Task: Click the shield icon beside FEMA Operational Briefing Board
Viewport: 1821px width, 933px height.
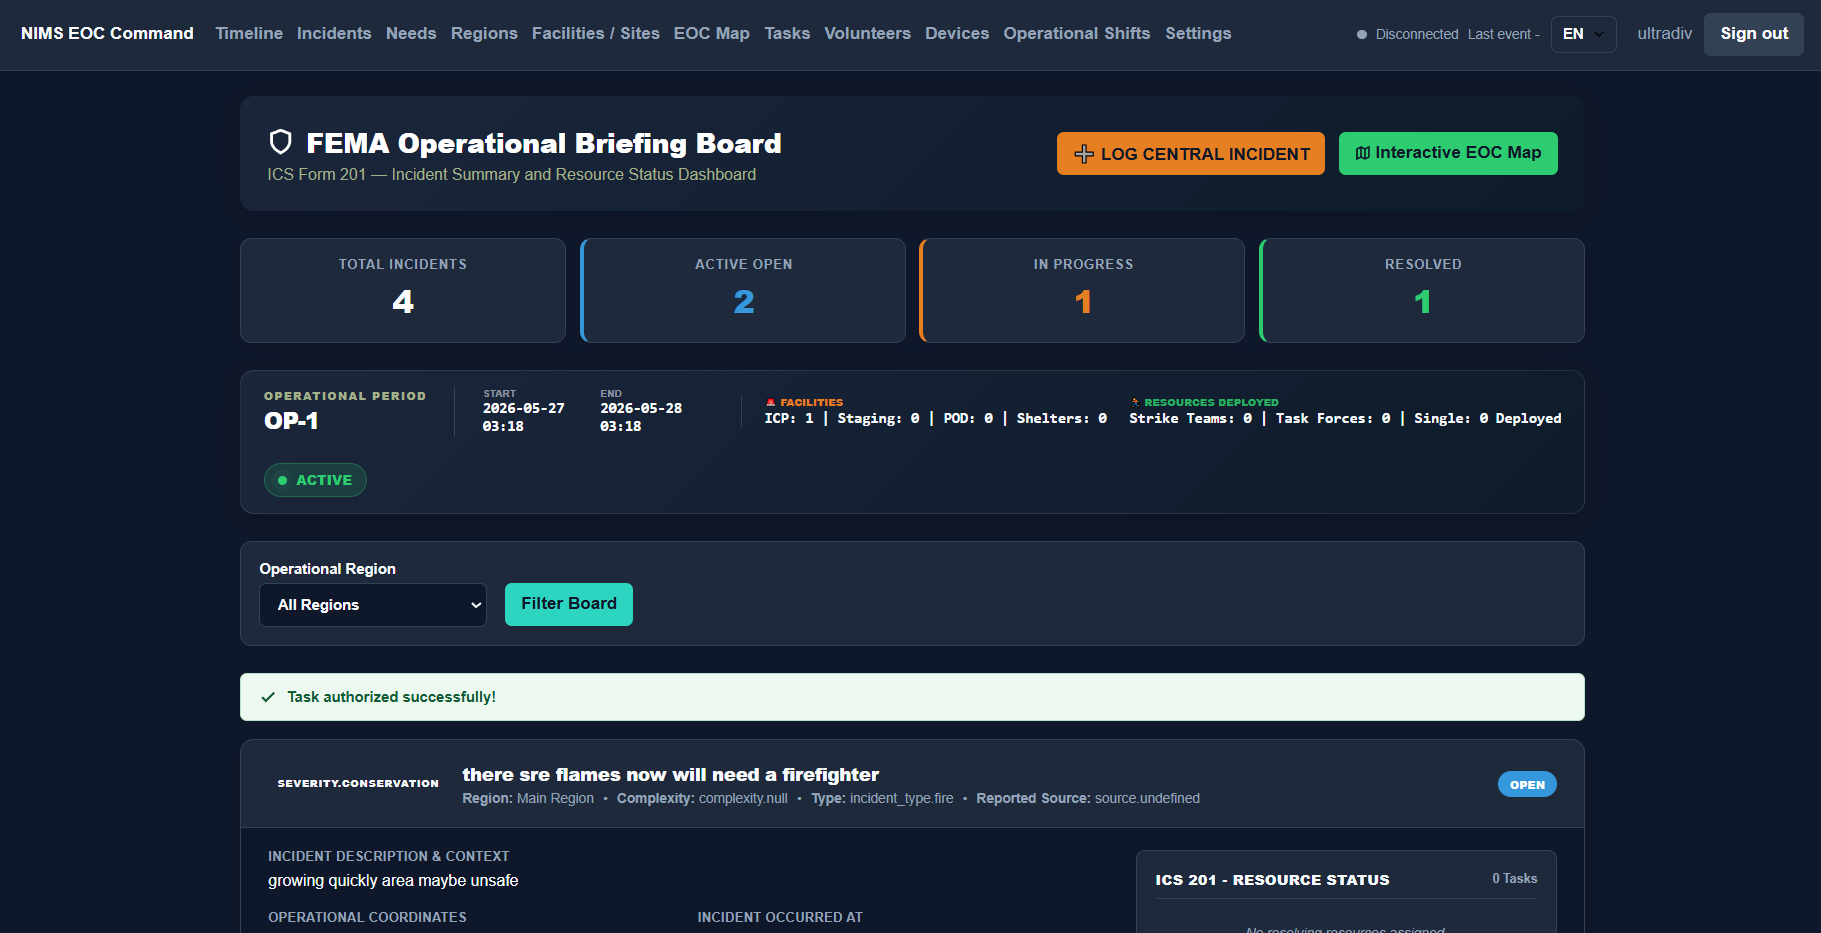Action: point(281,142)
